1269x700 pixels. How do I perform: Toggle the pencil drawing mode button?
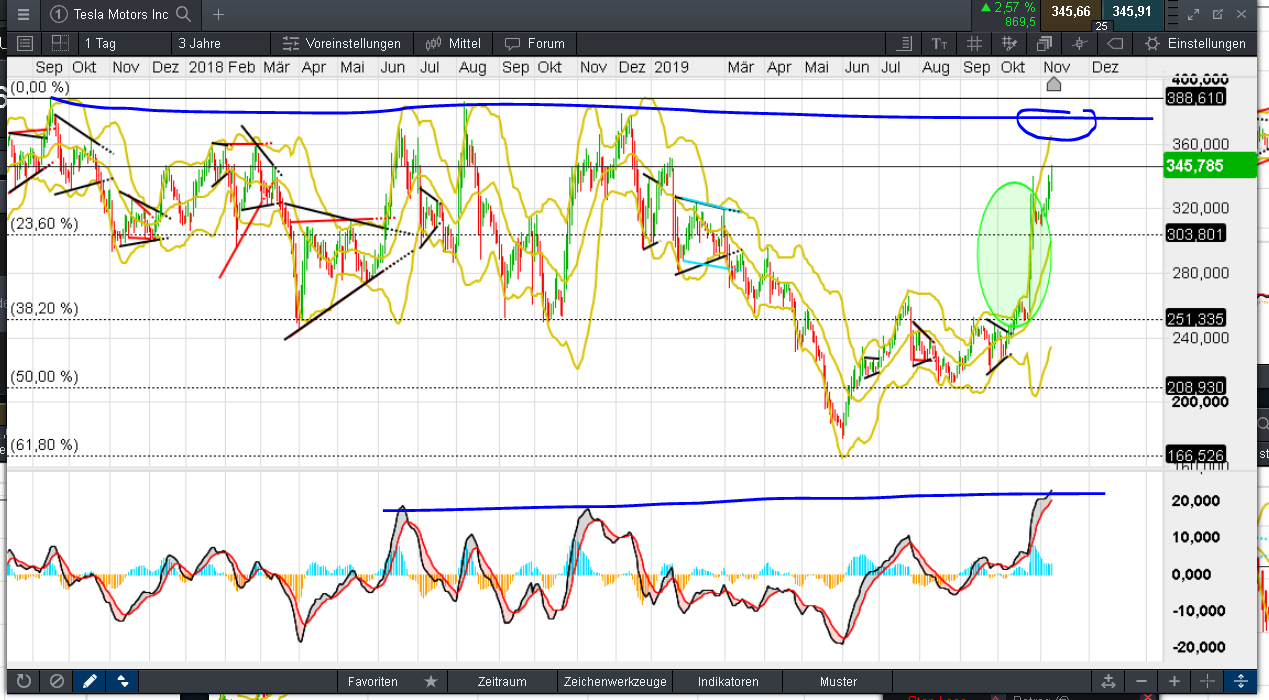(x=90, y=681)
